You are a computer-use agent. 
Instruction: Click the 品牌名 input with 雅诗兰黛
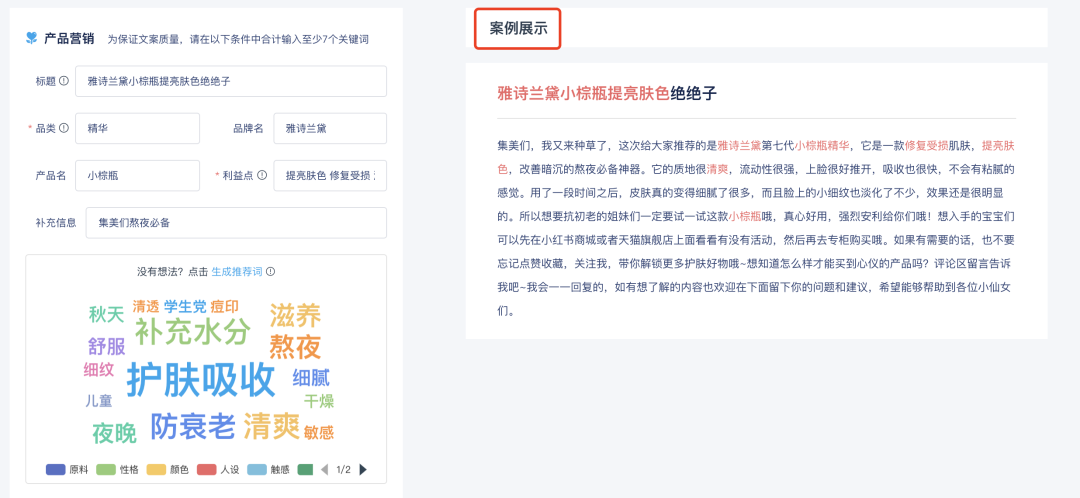[x=330, y=128]
